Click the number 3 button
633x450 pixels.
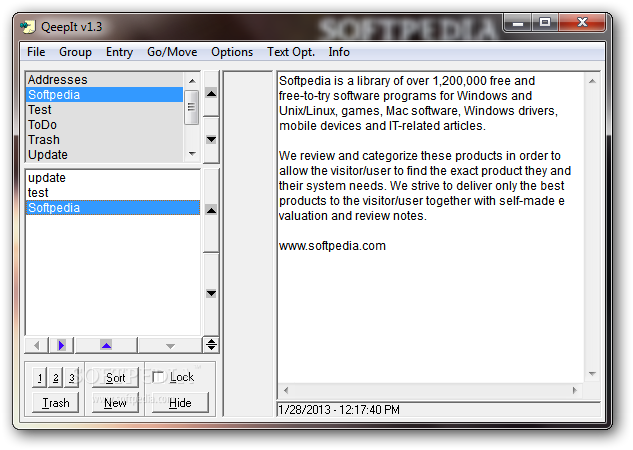pos(71,378)
